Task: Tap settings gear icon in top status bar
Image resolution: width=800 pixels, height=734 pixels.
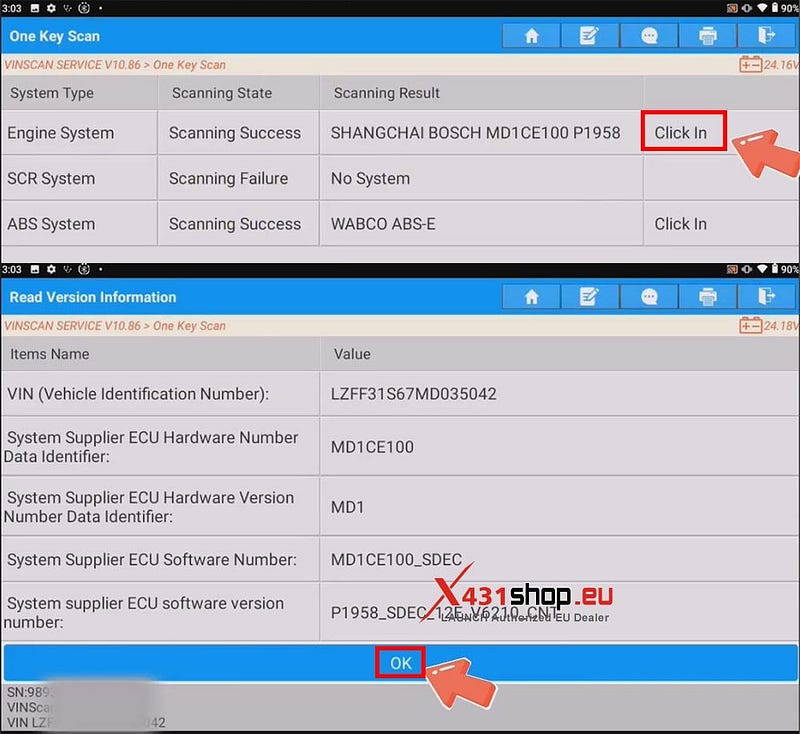Action: pos(51,8)
